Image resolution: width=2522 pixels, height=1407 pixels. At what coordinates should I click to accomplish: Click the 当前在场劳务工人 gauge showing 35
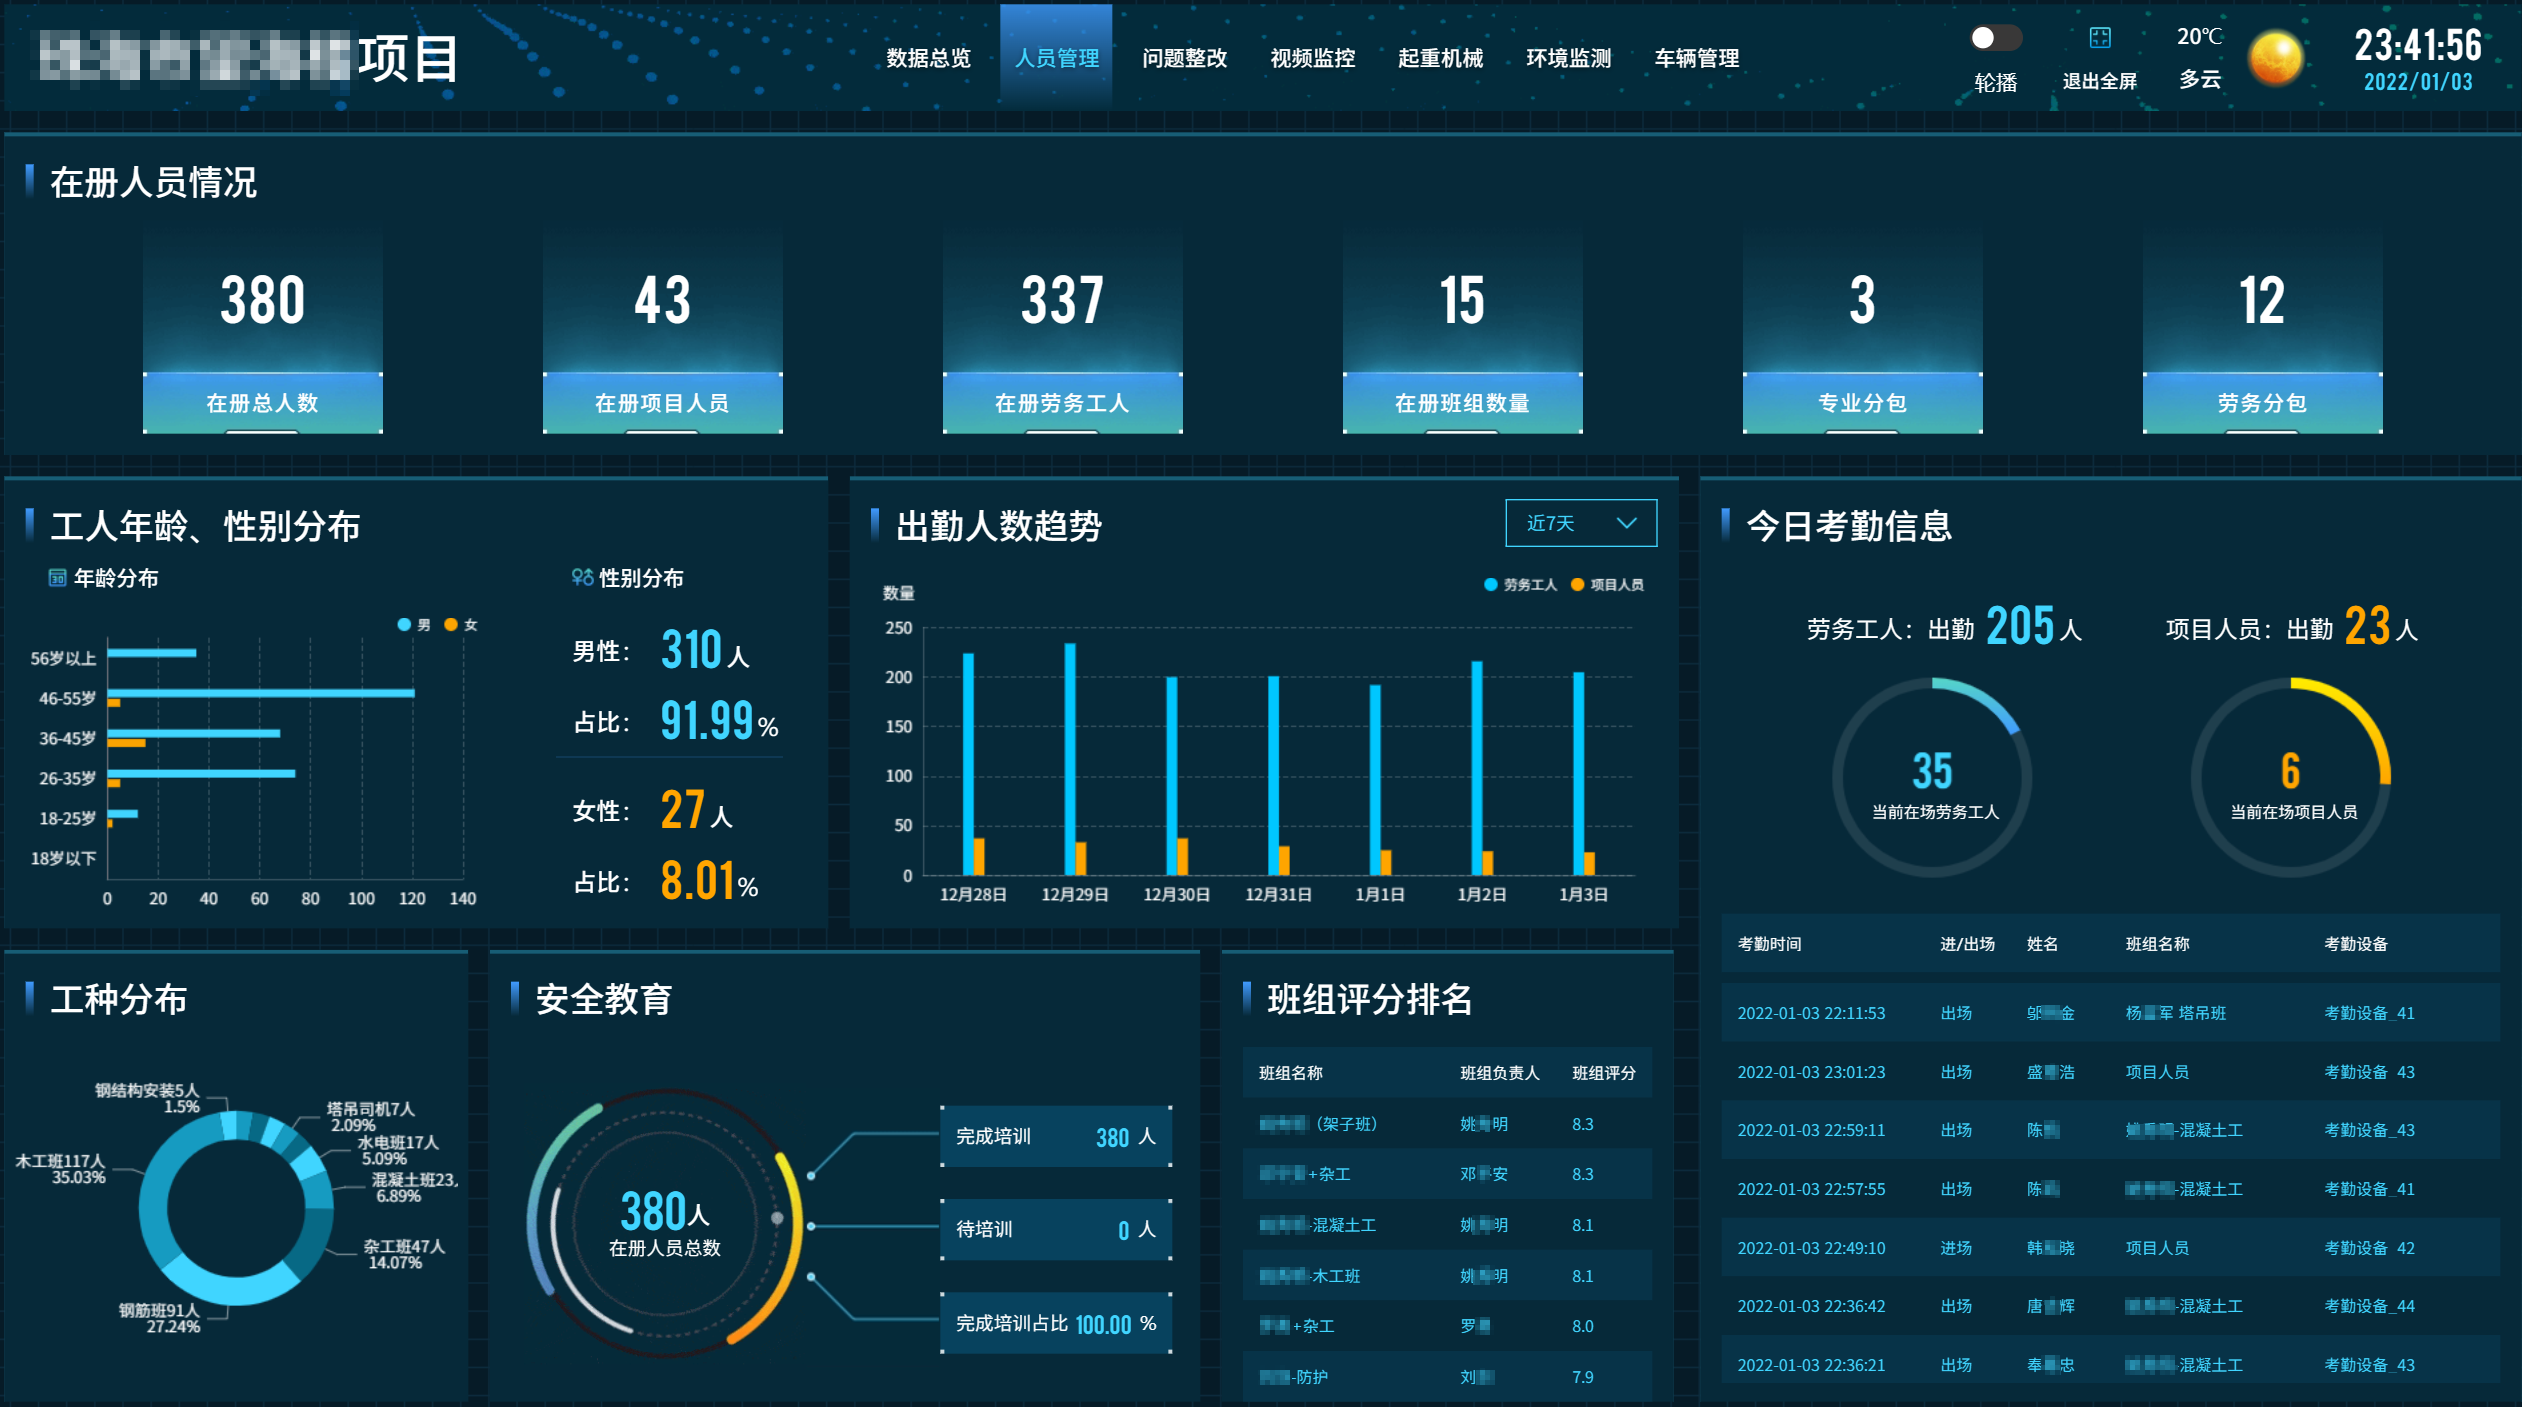(1933, 778)
